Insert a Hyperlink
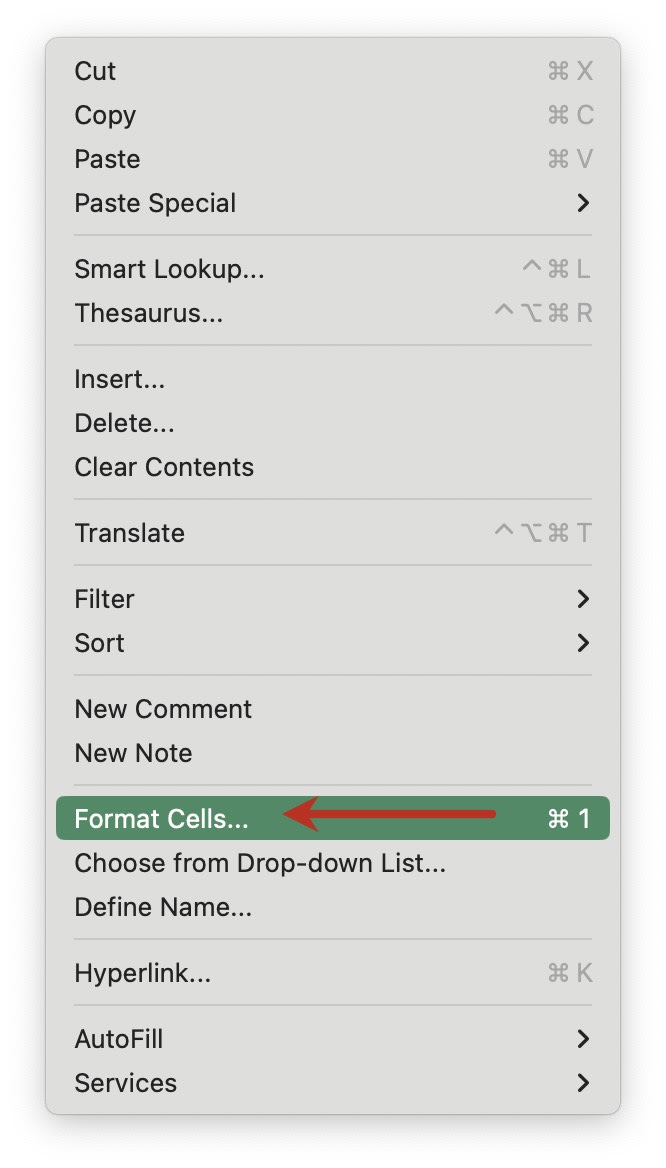The width and height of the screenshot is (666, 1168). (141, 972)
